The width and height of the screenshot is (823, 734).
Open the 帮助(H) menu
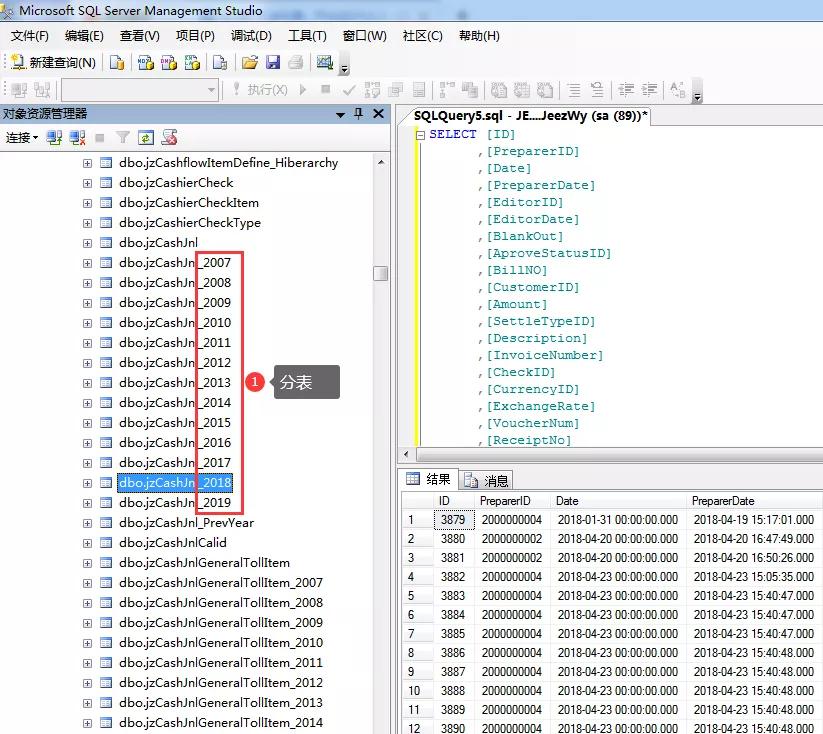point(479,36)
